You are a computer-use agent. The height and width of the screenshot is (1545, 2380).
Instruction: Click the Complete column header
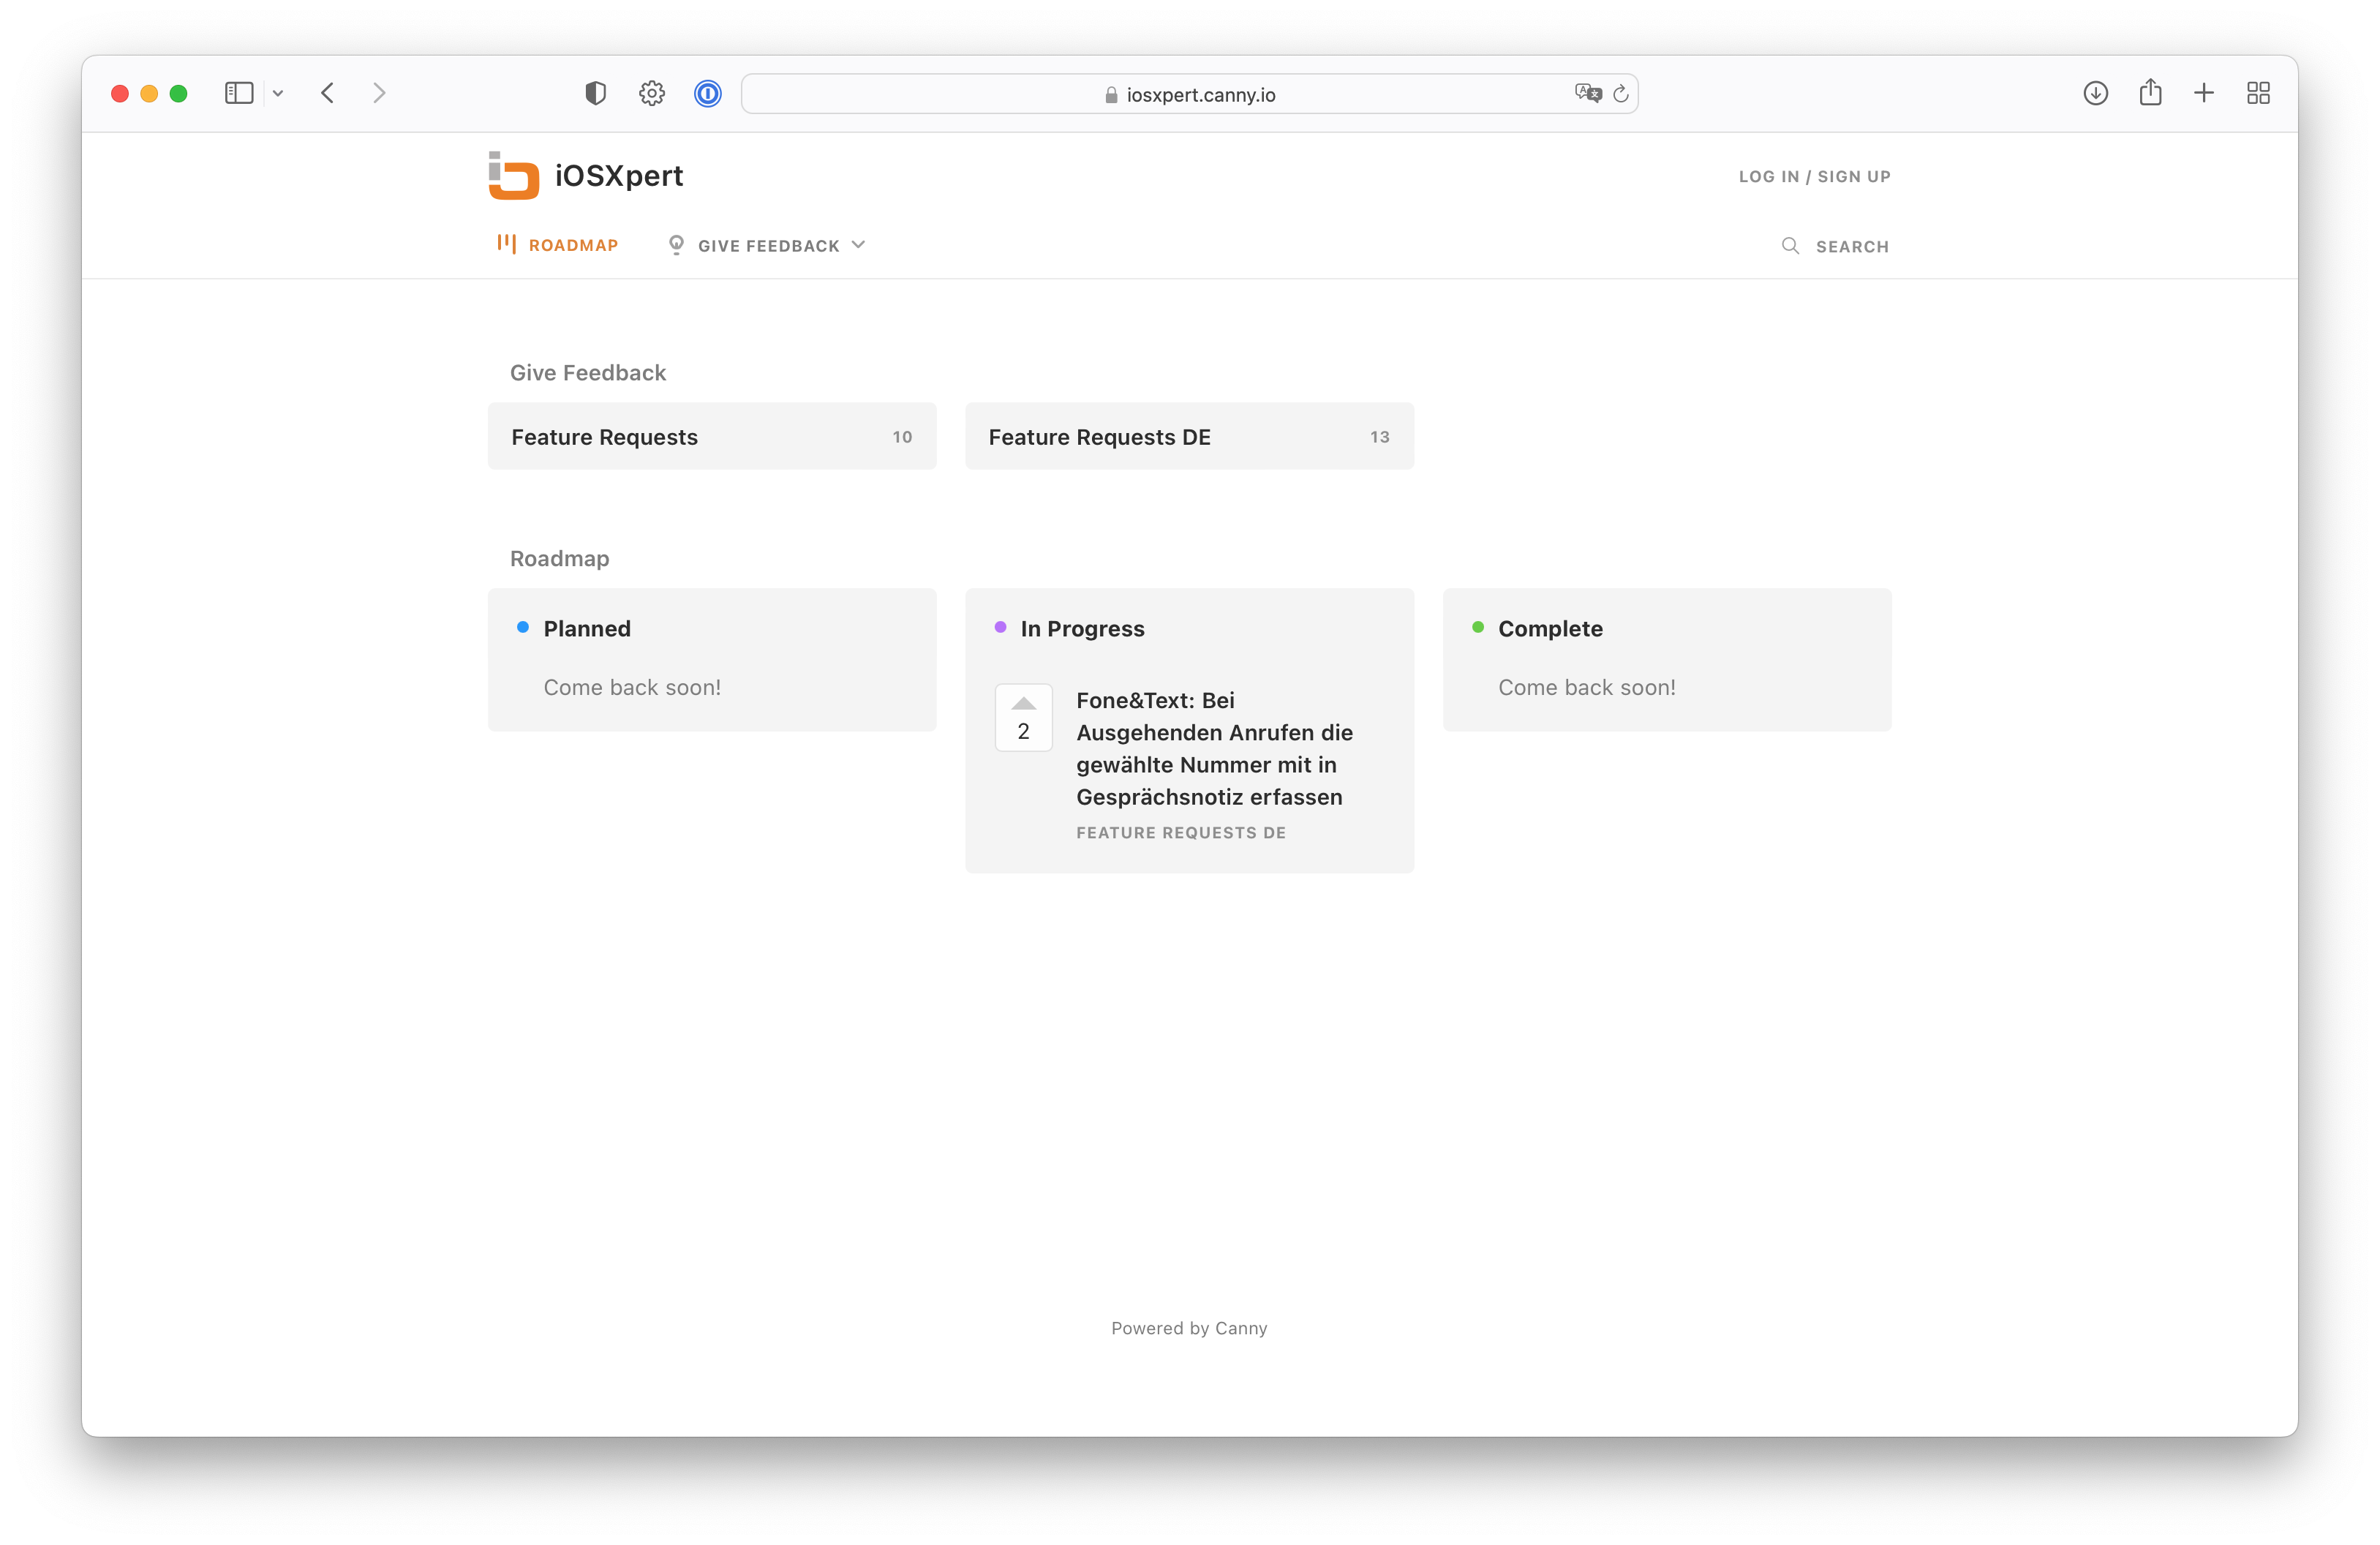[x=1550, y=628]
